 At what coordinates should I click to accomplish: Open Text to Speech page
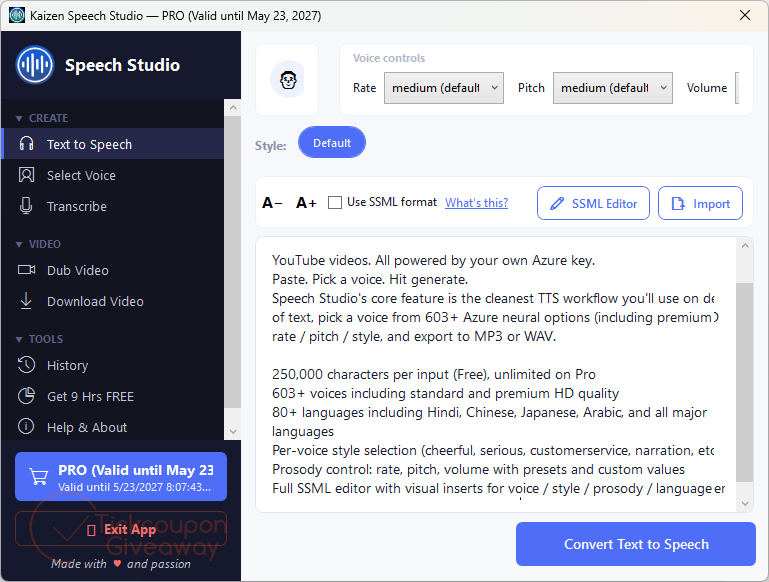tap(113, 144)
